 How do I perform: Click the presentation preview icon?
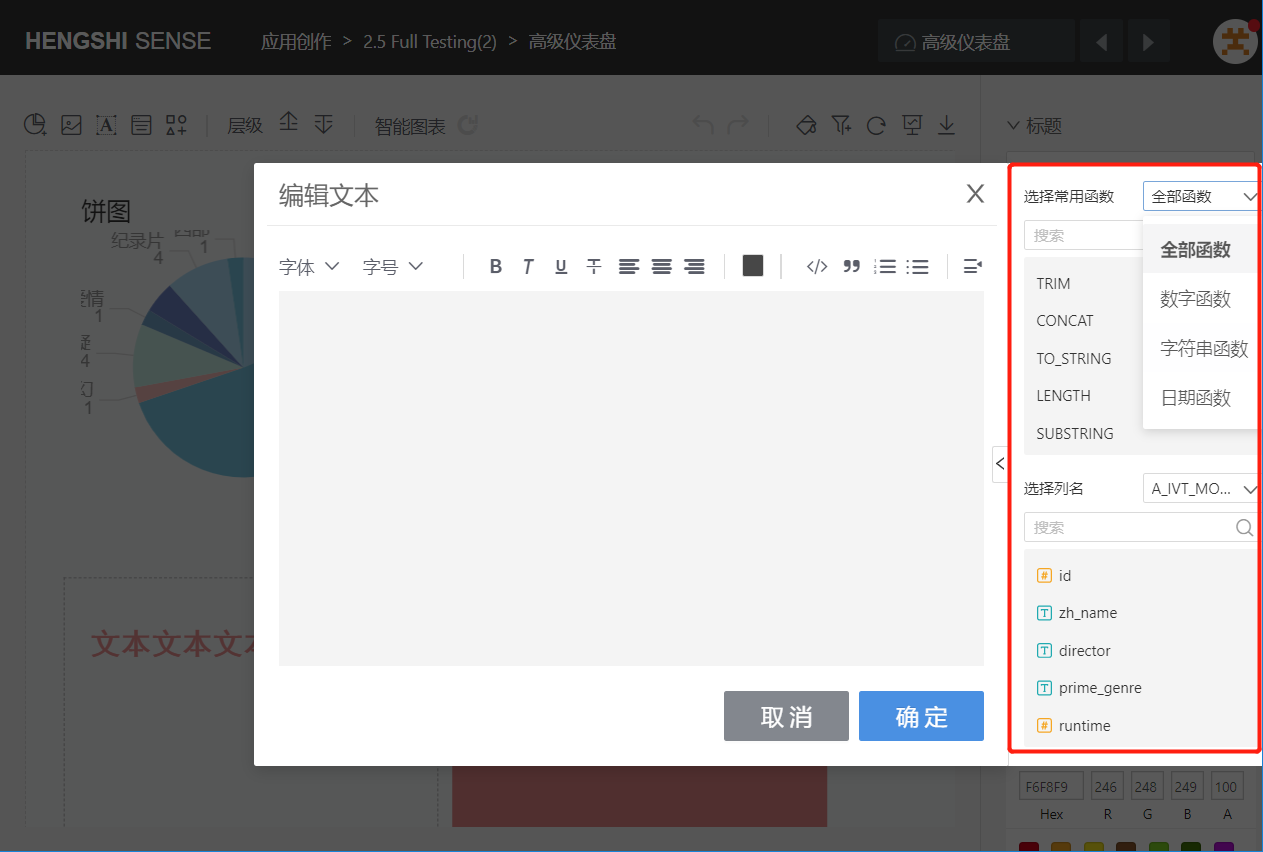pos(912,125)
